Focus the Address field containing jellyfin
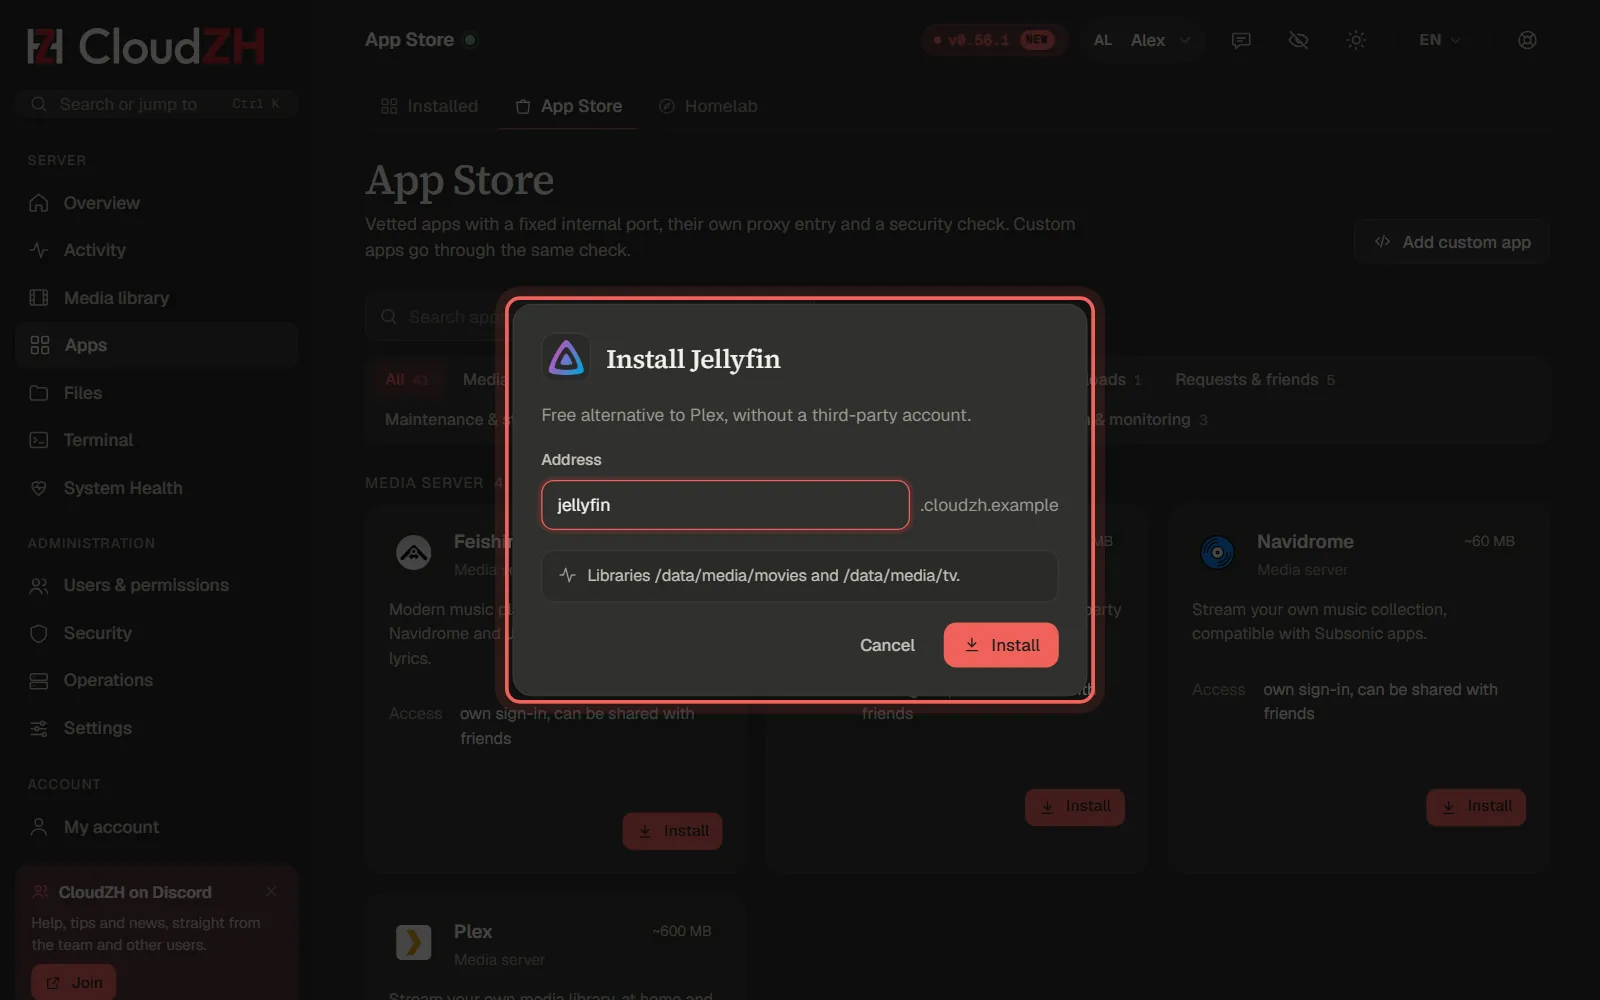This screenshot has height=1000, width=1600. (725, 505)
